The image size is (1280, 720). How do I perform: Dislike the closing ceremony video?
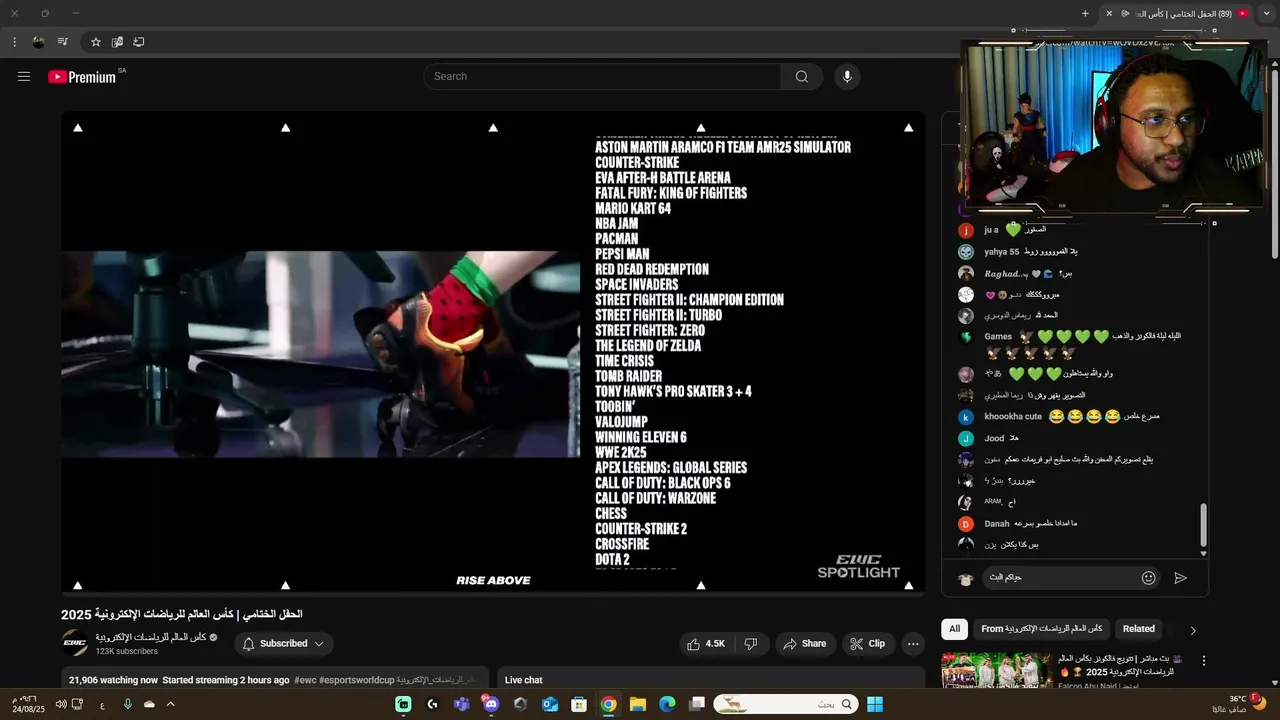click(x=751, y=644)
